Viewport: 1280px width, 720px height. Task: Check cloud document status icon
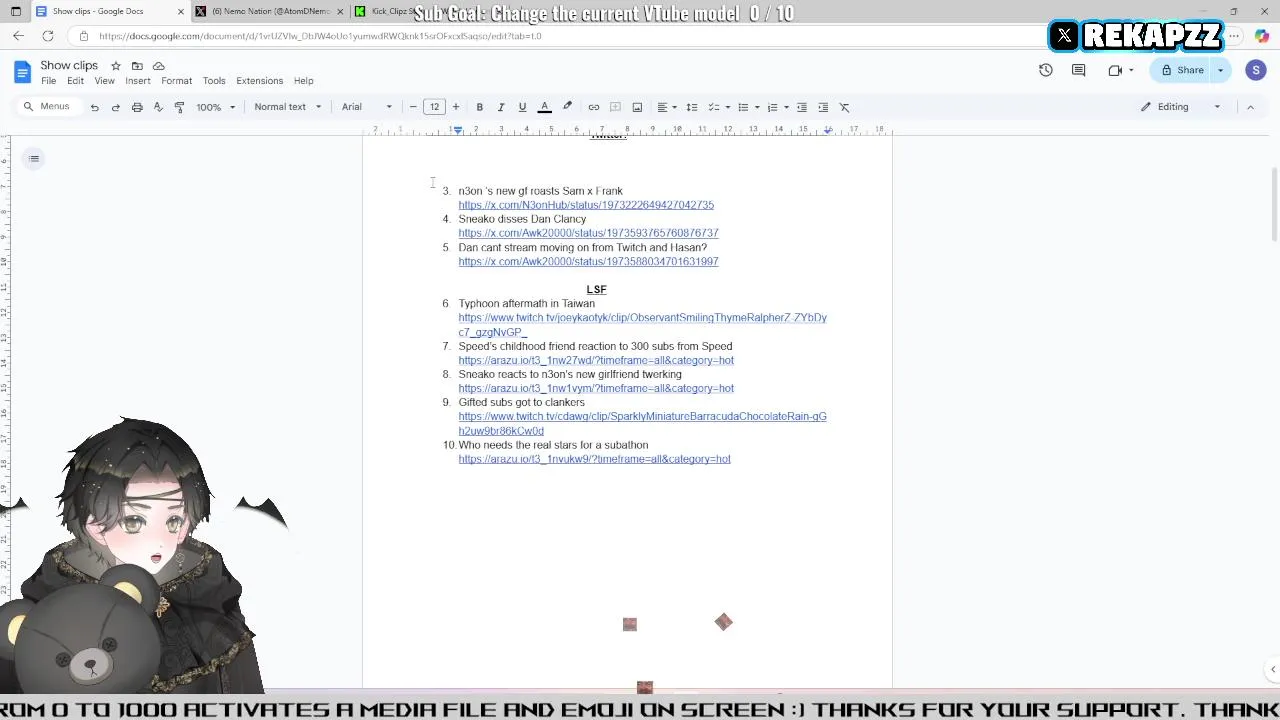tap(158, 66)
